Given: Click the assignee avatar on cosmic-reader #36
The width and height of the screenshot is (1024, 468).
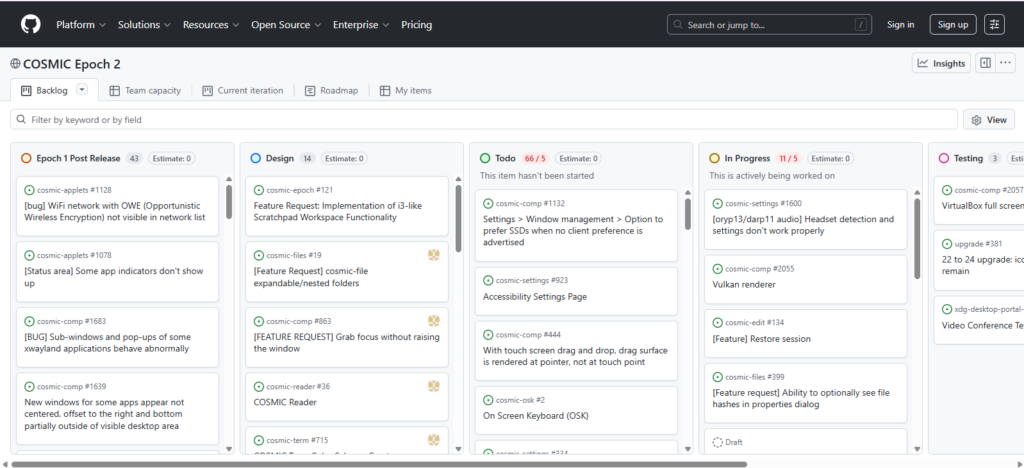Looking at the screenshot, I should click(434, 386).
